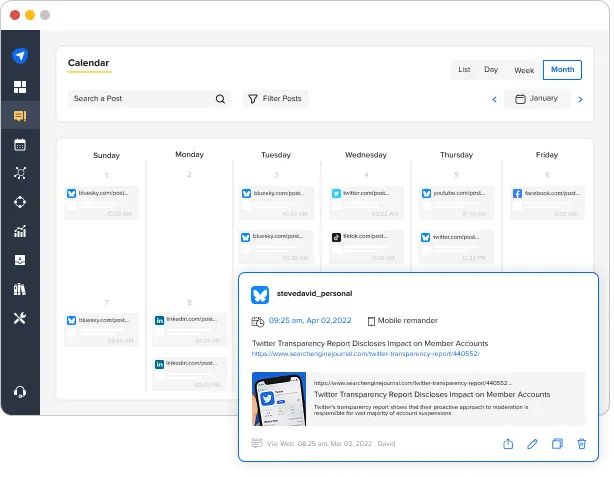Viewport: 614px width, 477px height.
Task: Click the scheduled time clock icon
Action: point(258,322)
